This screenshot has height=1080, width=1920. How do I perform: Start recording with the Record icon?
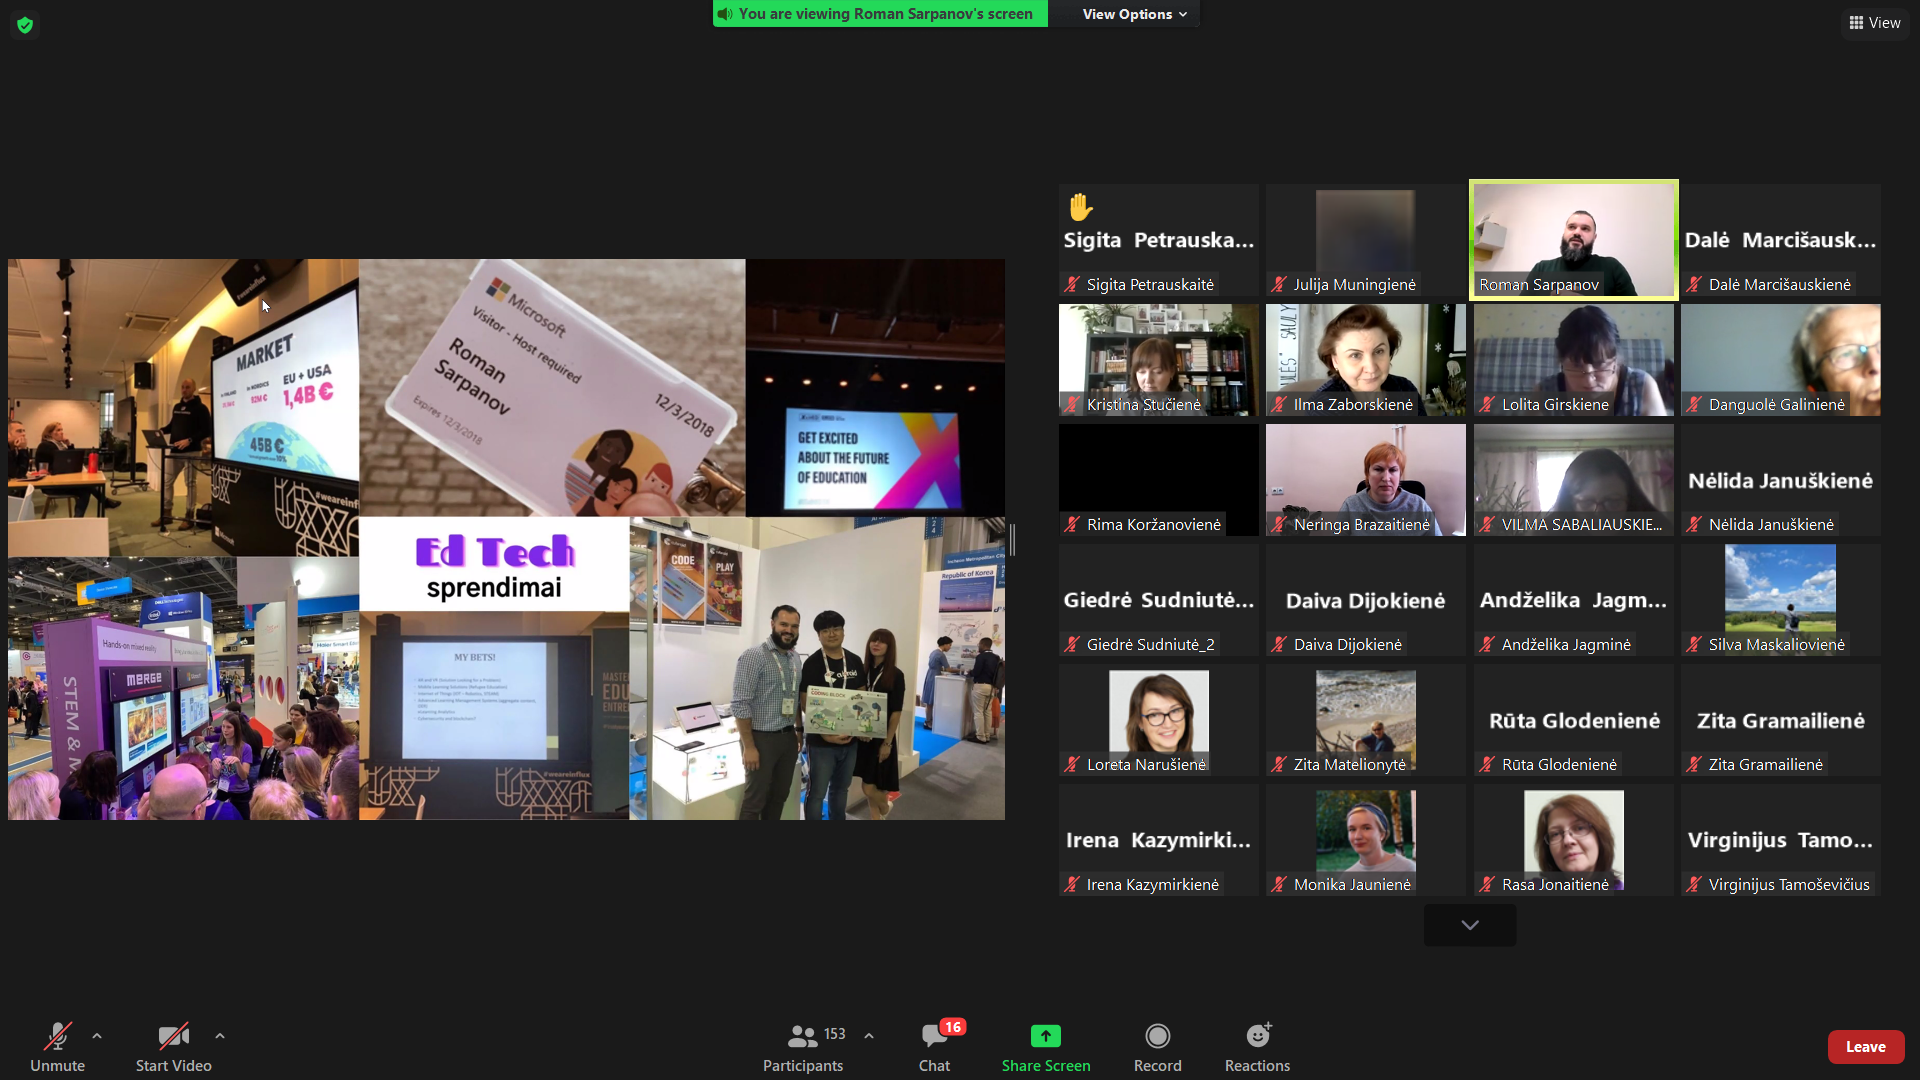(1157, 1037)
